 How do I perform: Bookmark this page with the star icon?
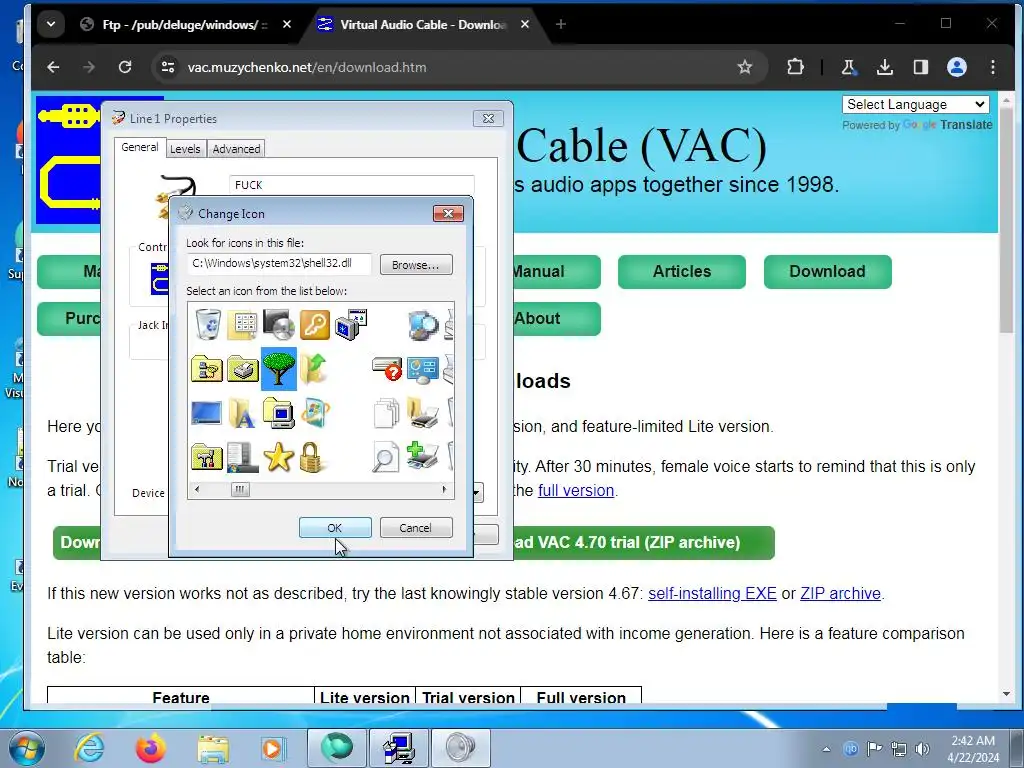(744, 67)
